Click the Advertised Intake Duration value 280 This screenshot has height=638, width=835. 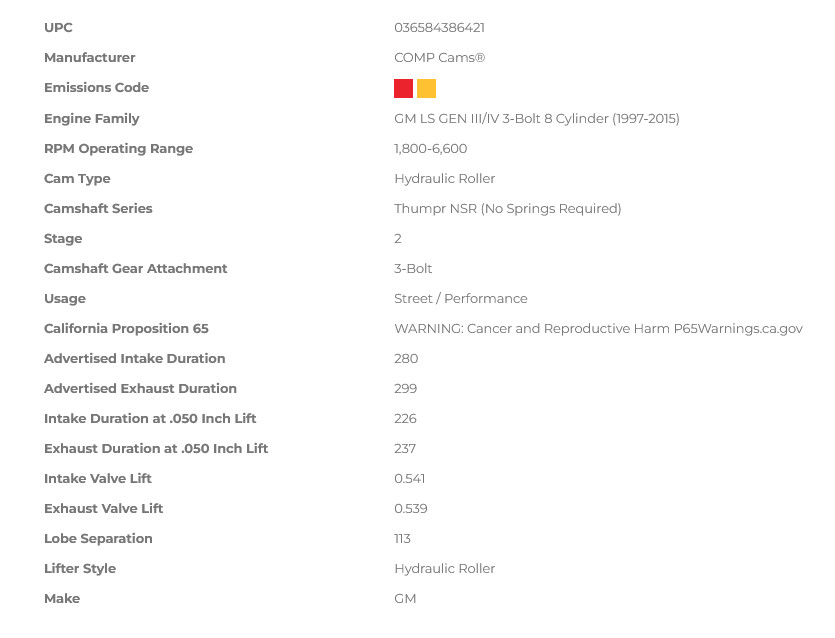point(406,358)
